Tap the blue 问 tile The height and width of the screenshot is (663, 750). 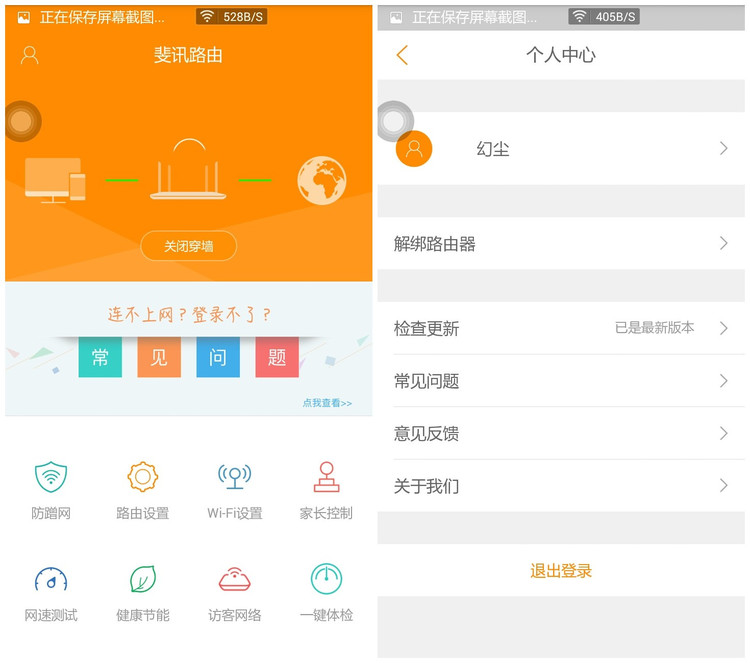click(x=218, y=357)
